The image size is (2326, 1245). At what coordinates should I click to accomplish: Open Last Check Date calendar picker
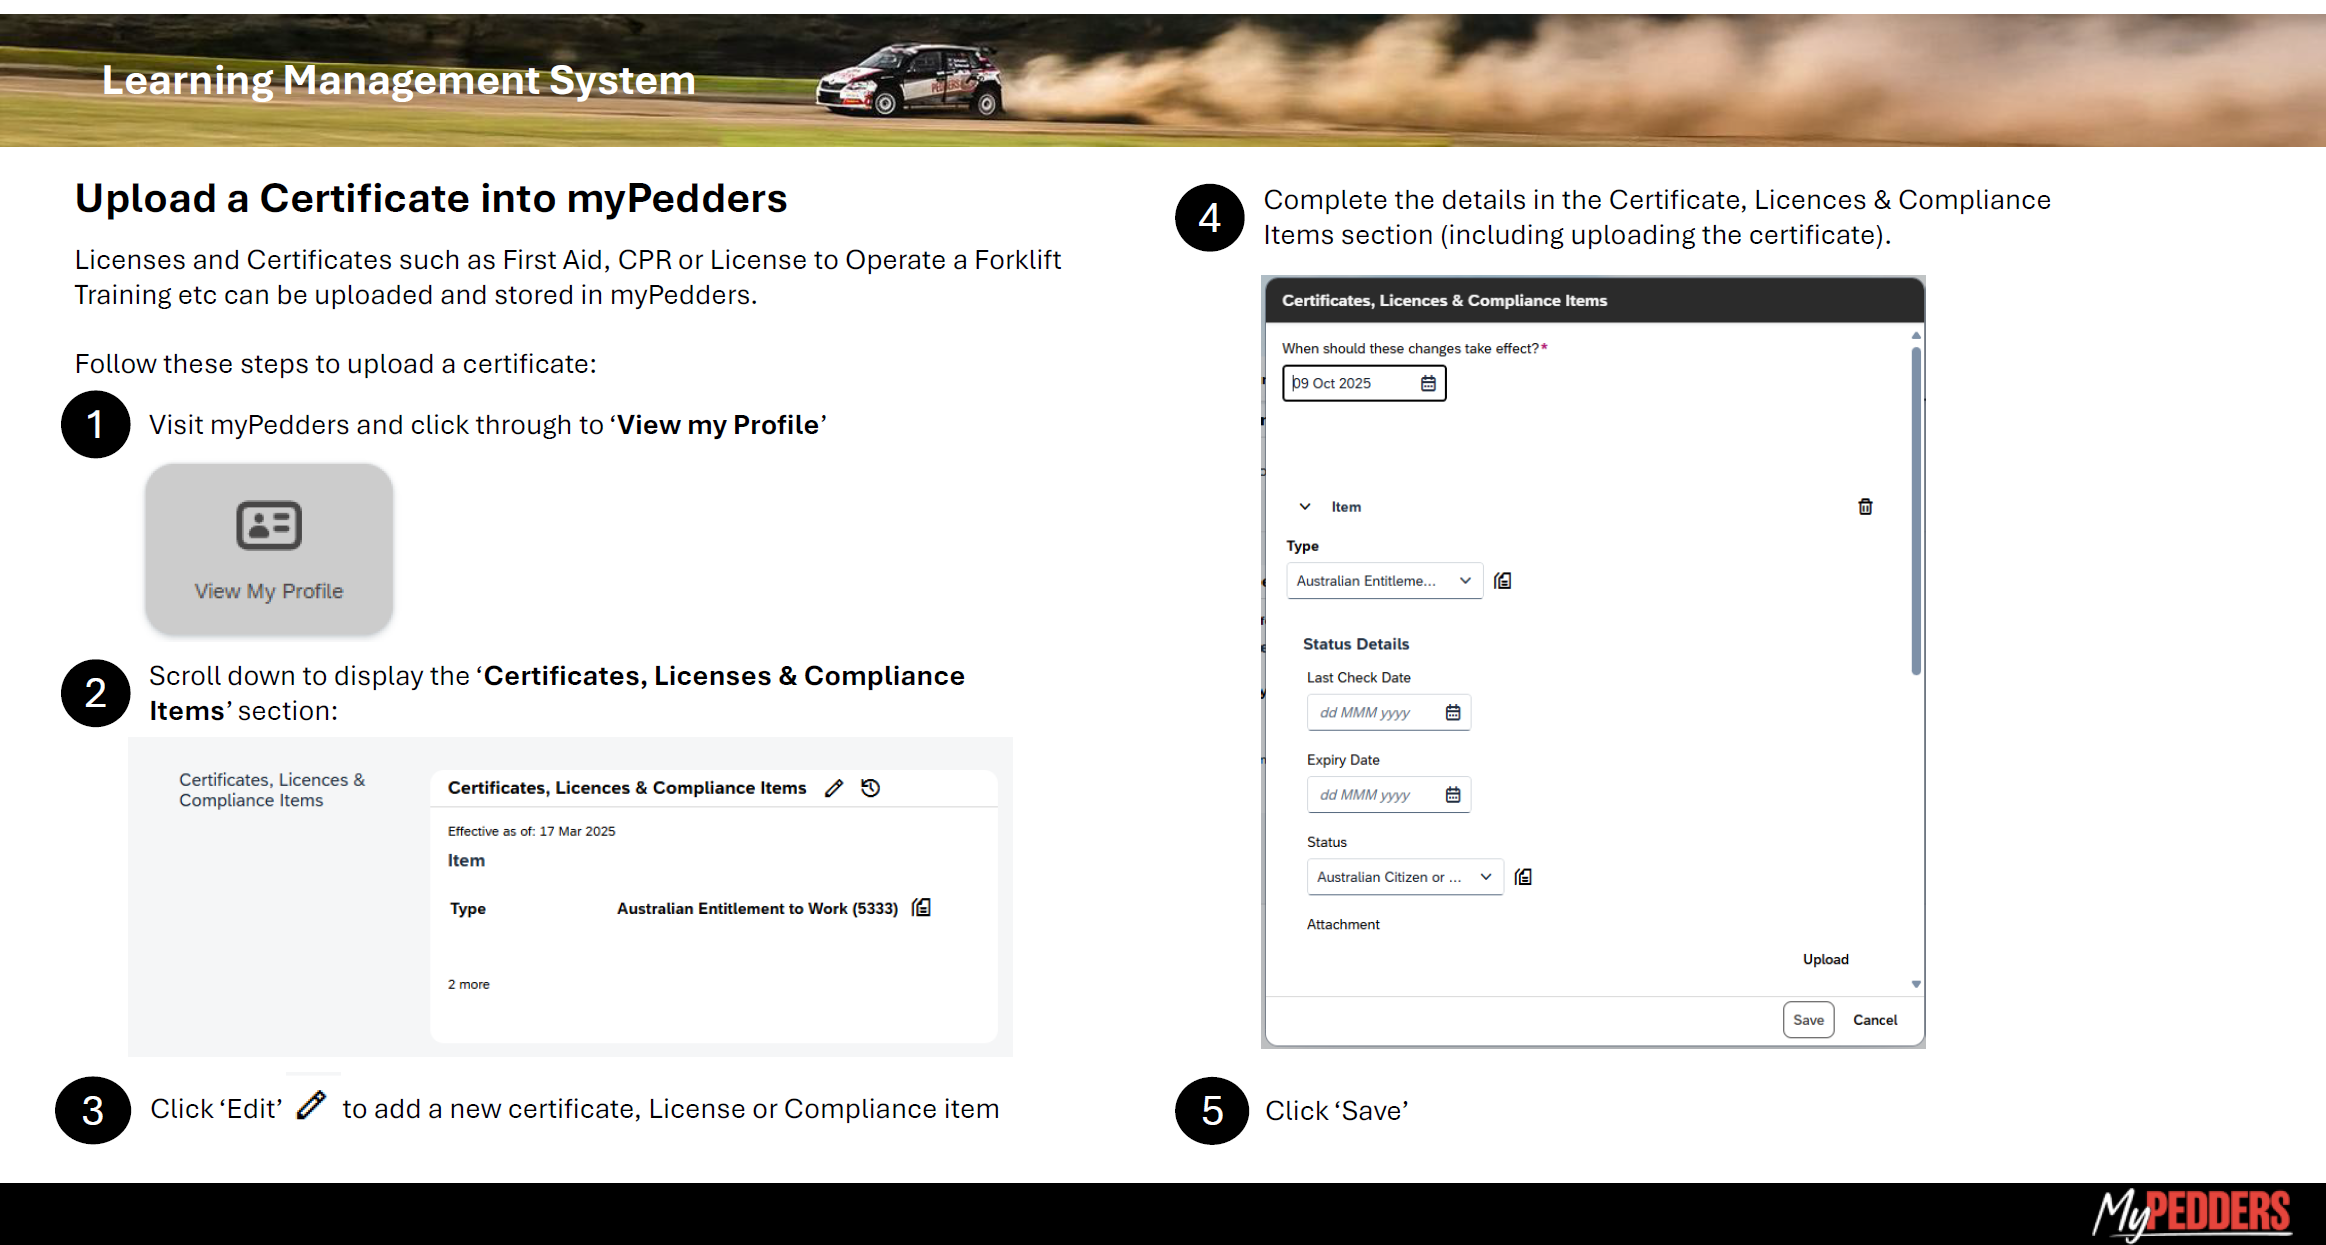pyautogui.click(x=1453, y=712)
